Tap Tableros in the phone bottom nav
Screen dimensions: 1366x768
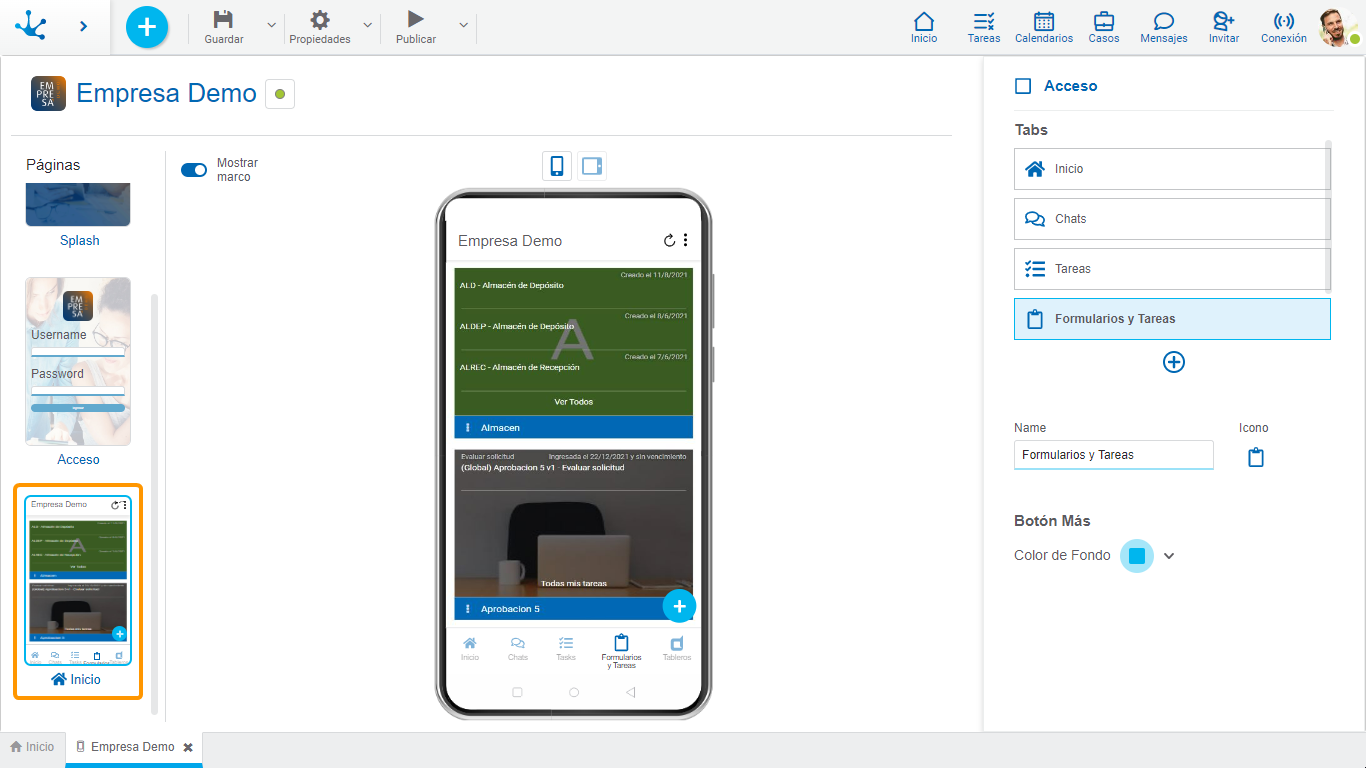tap(677, 649)
